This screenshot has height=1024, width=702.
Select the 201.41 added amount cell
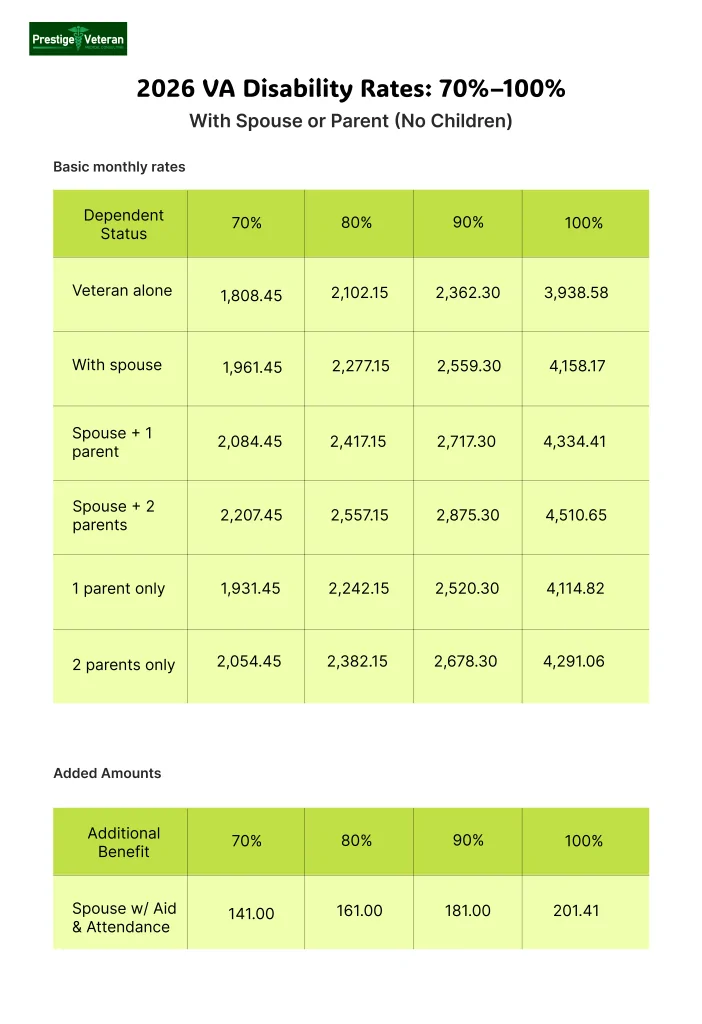[576, 910]
